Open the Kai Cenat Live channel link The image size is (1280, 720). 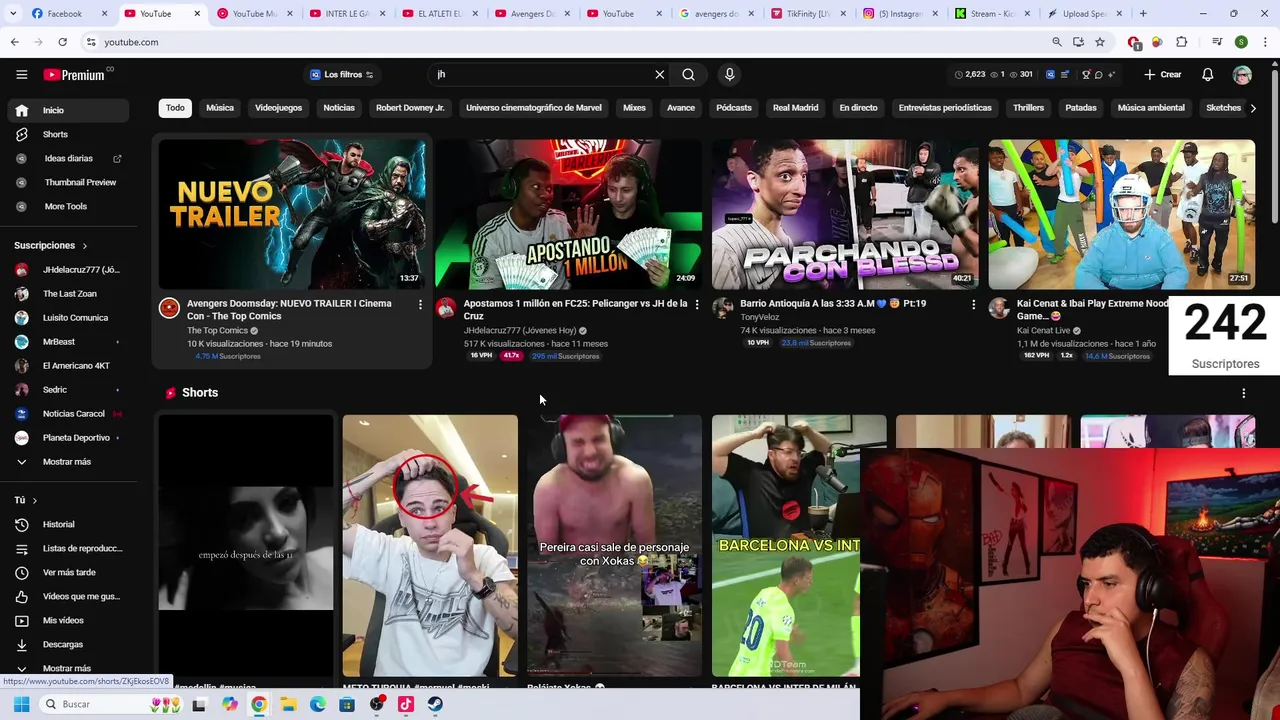point(1043,331)
